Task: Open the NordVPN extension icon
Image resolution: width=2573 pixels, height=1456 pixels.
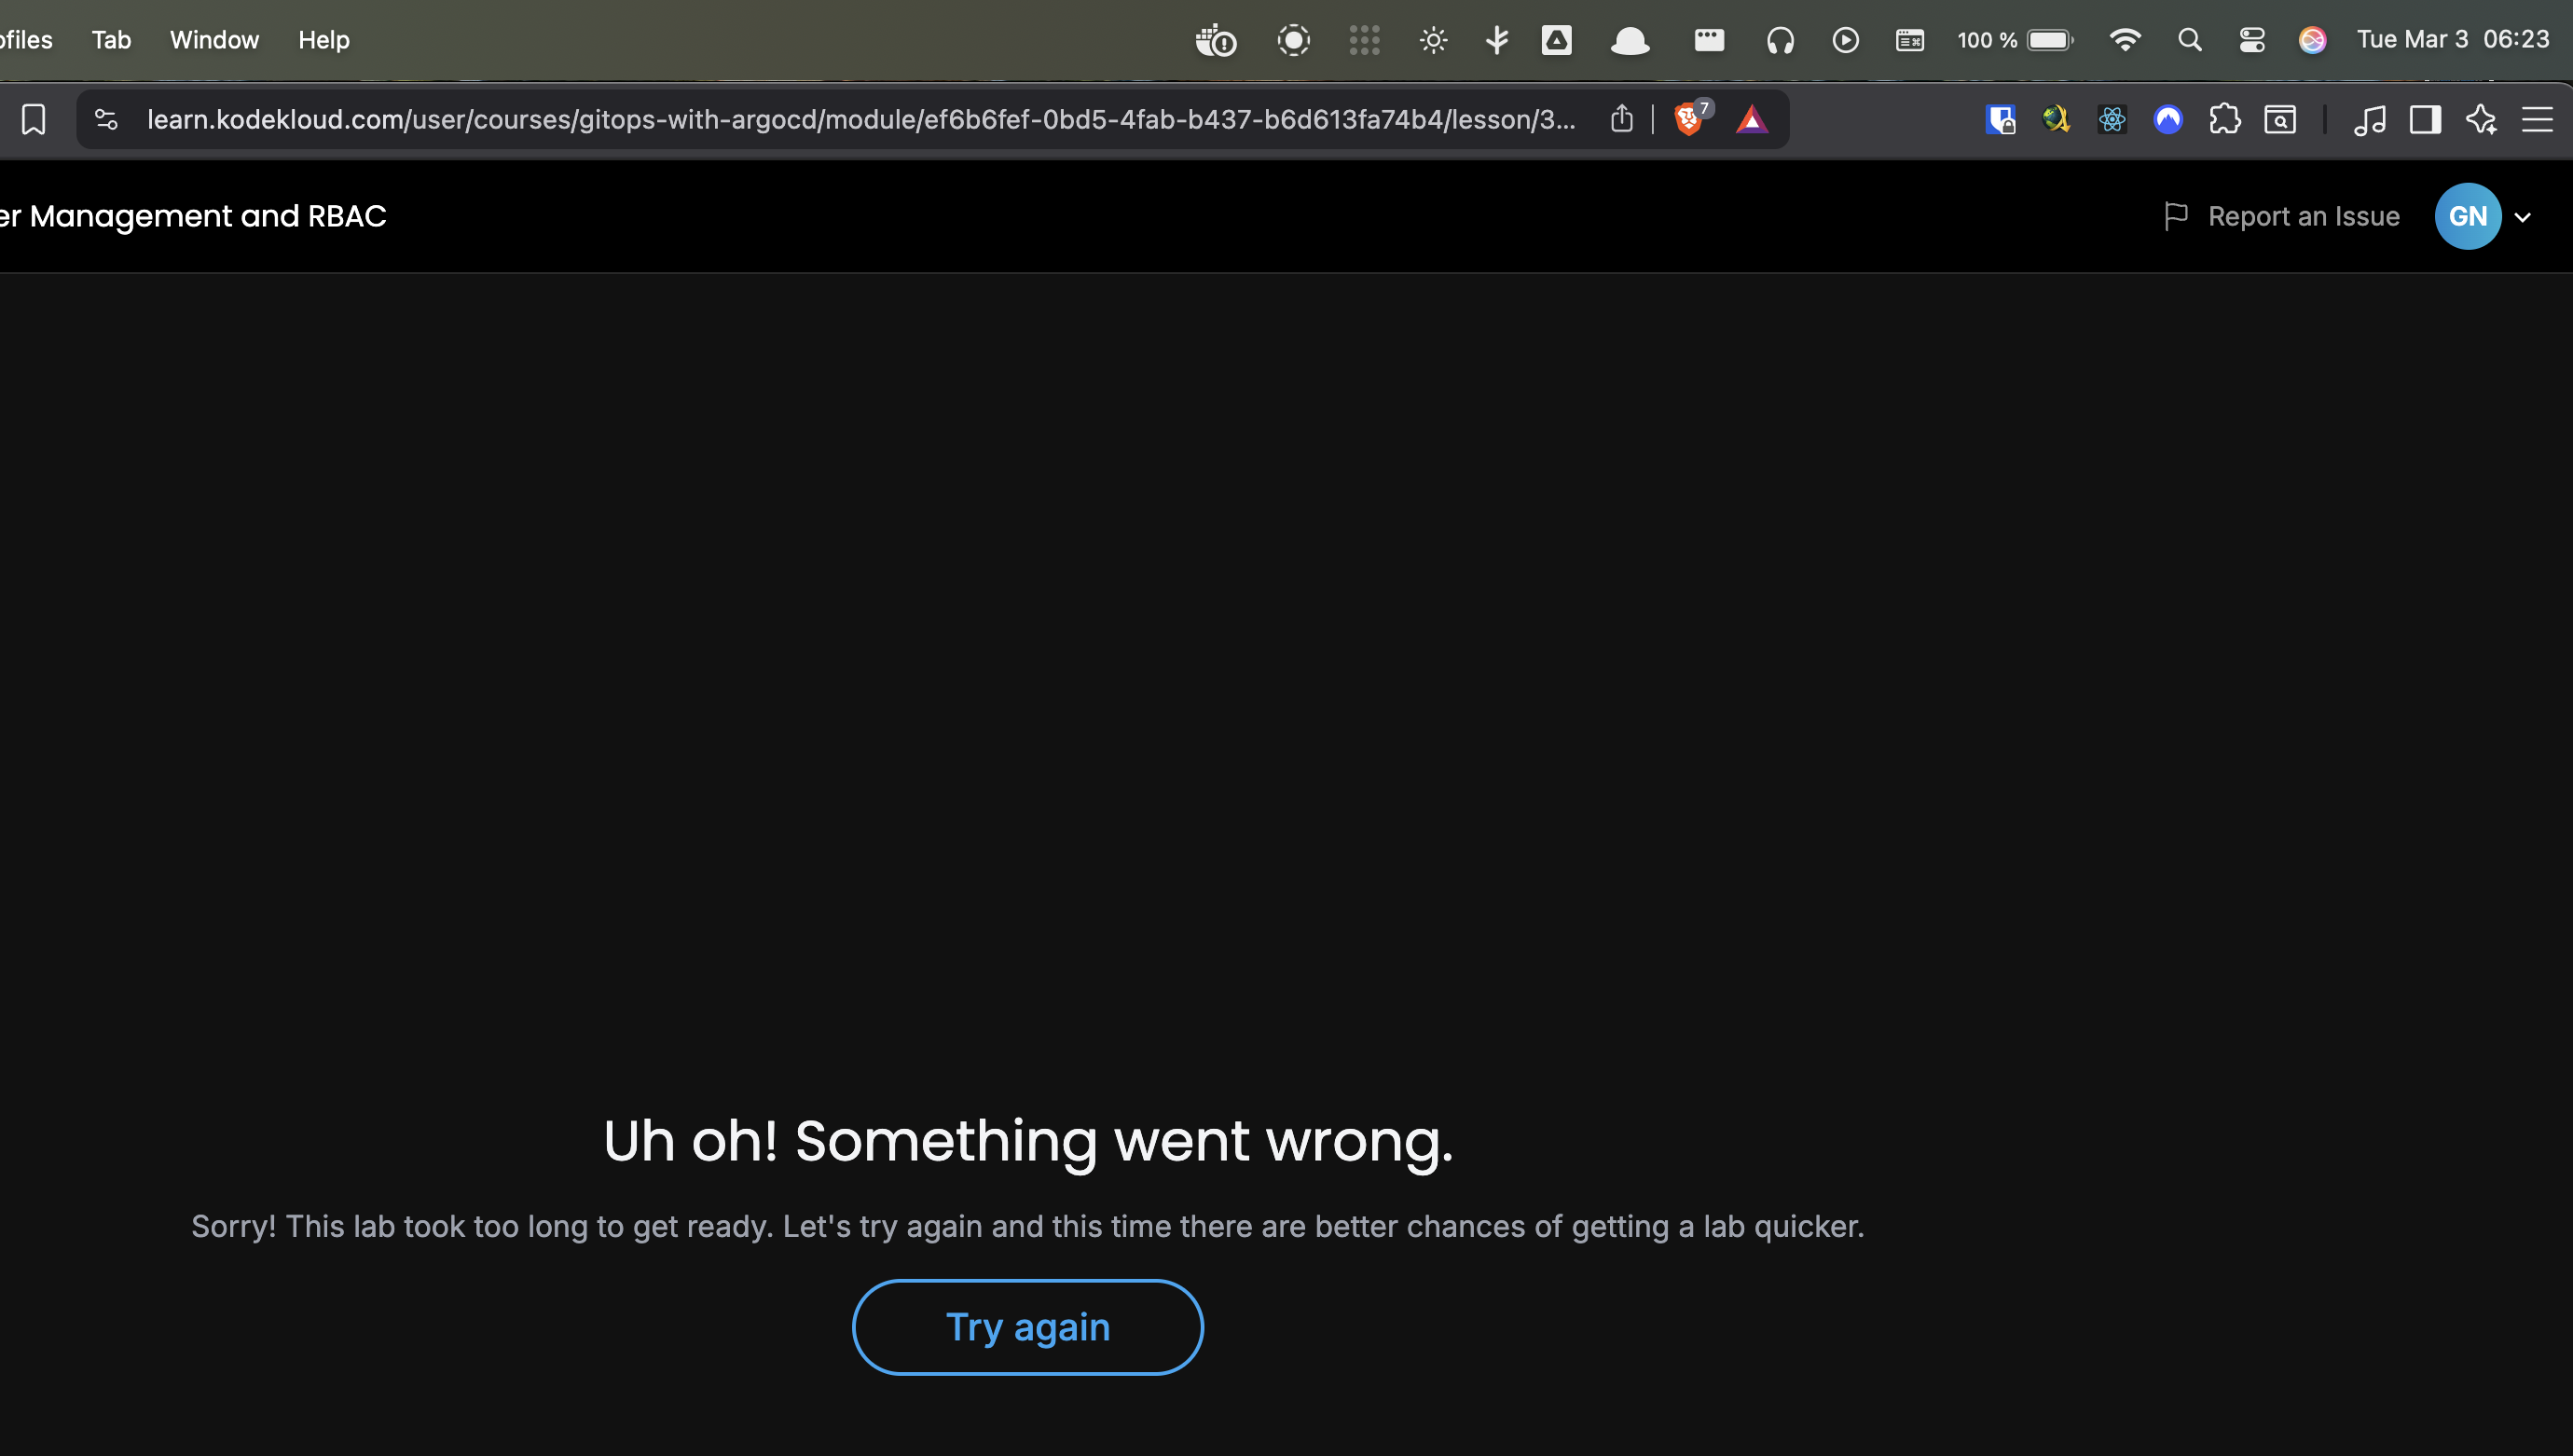Action: tap(2168, 120)
